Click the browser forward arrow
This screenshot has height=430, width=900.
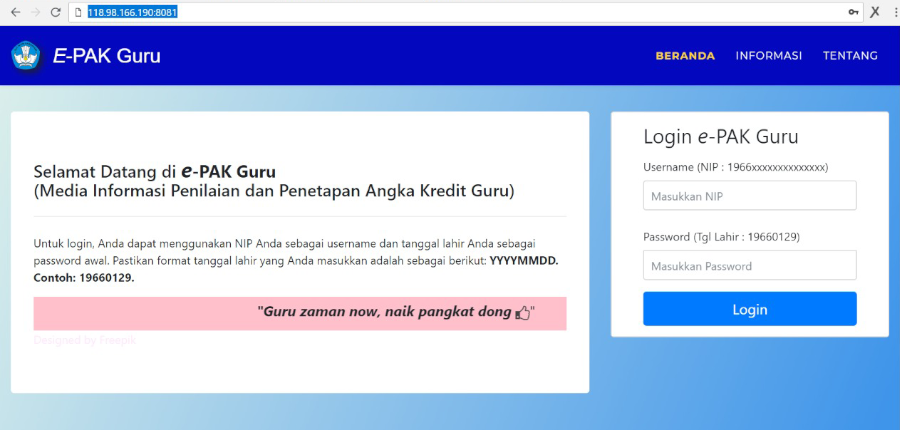coord(36,12)
